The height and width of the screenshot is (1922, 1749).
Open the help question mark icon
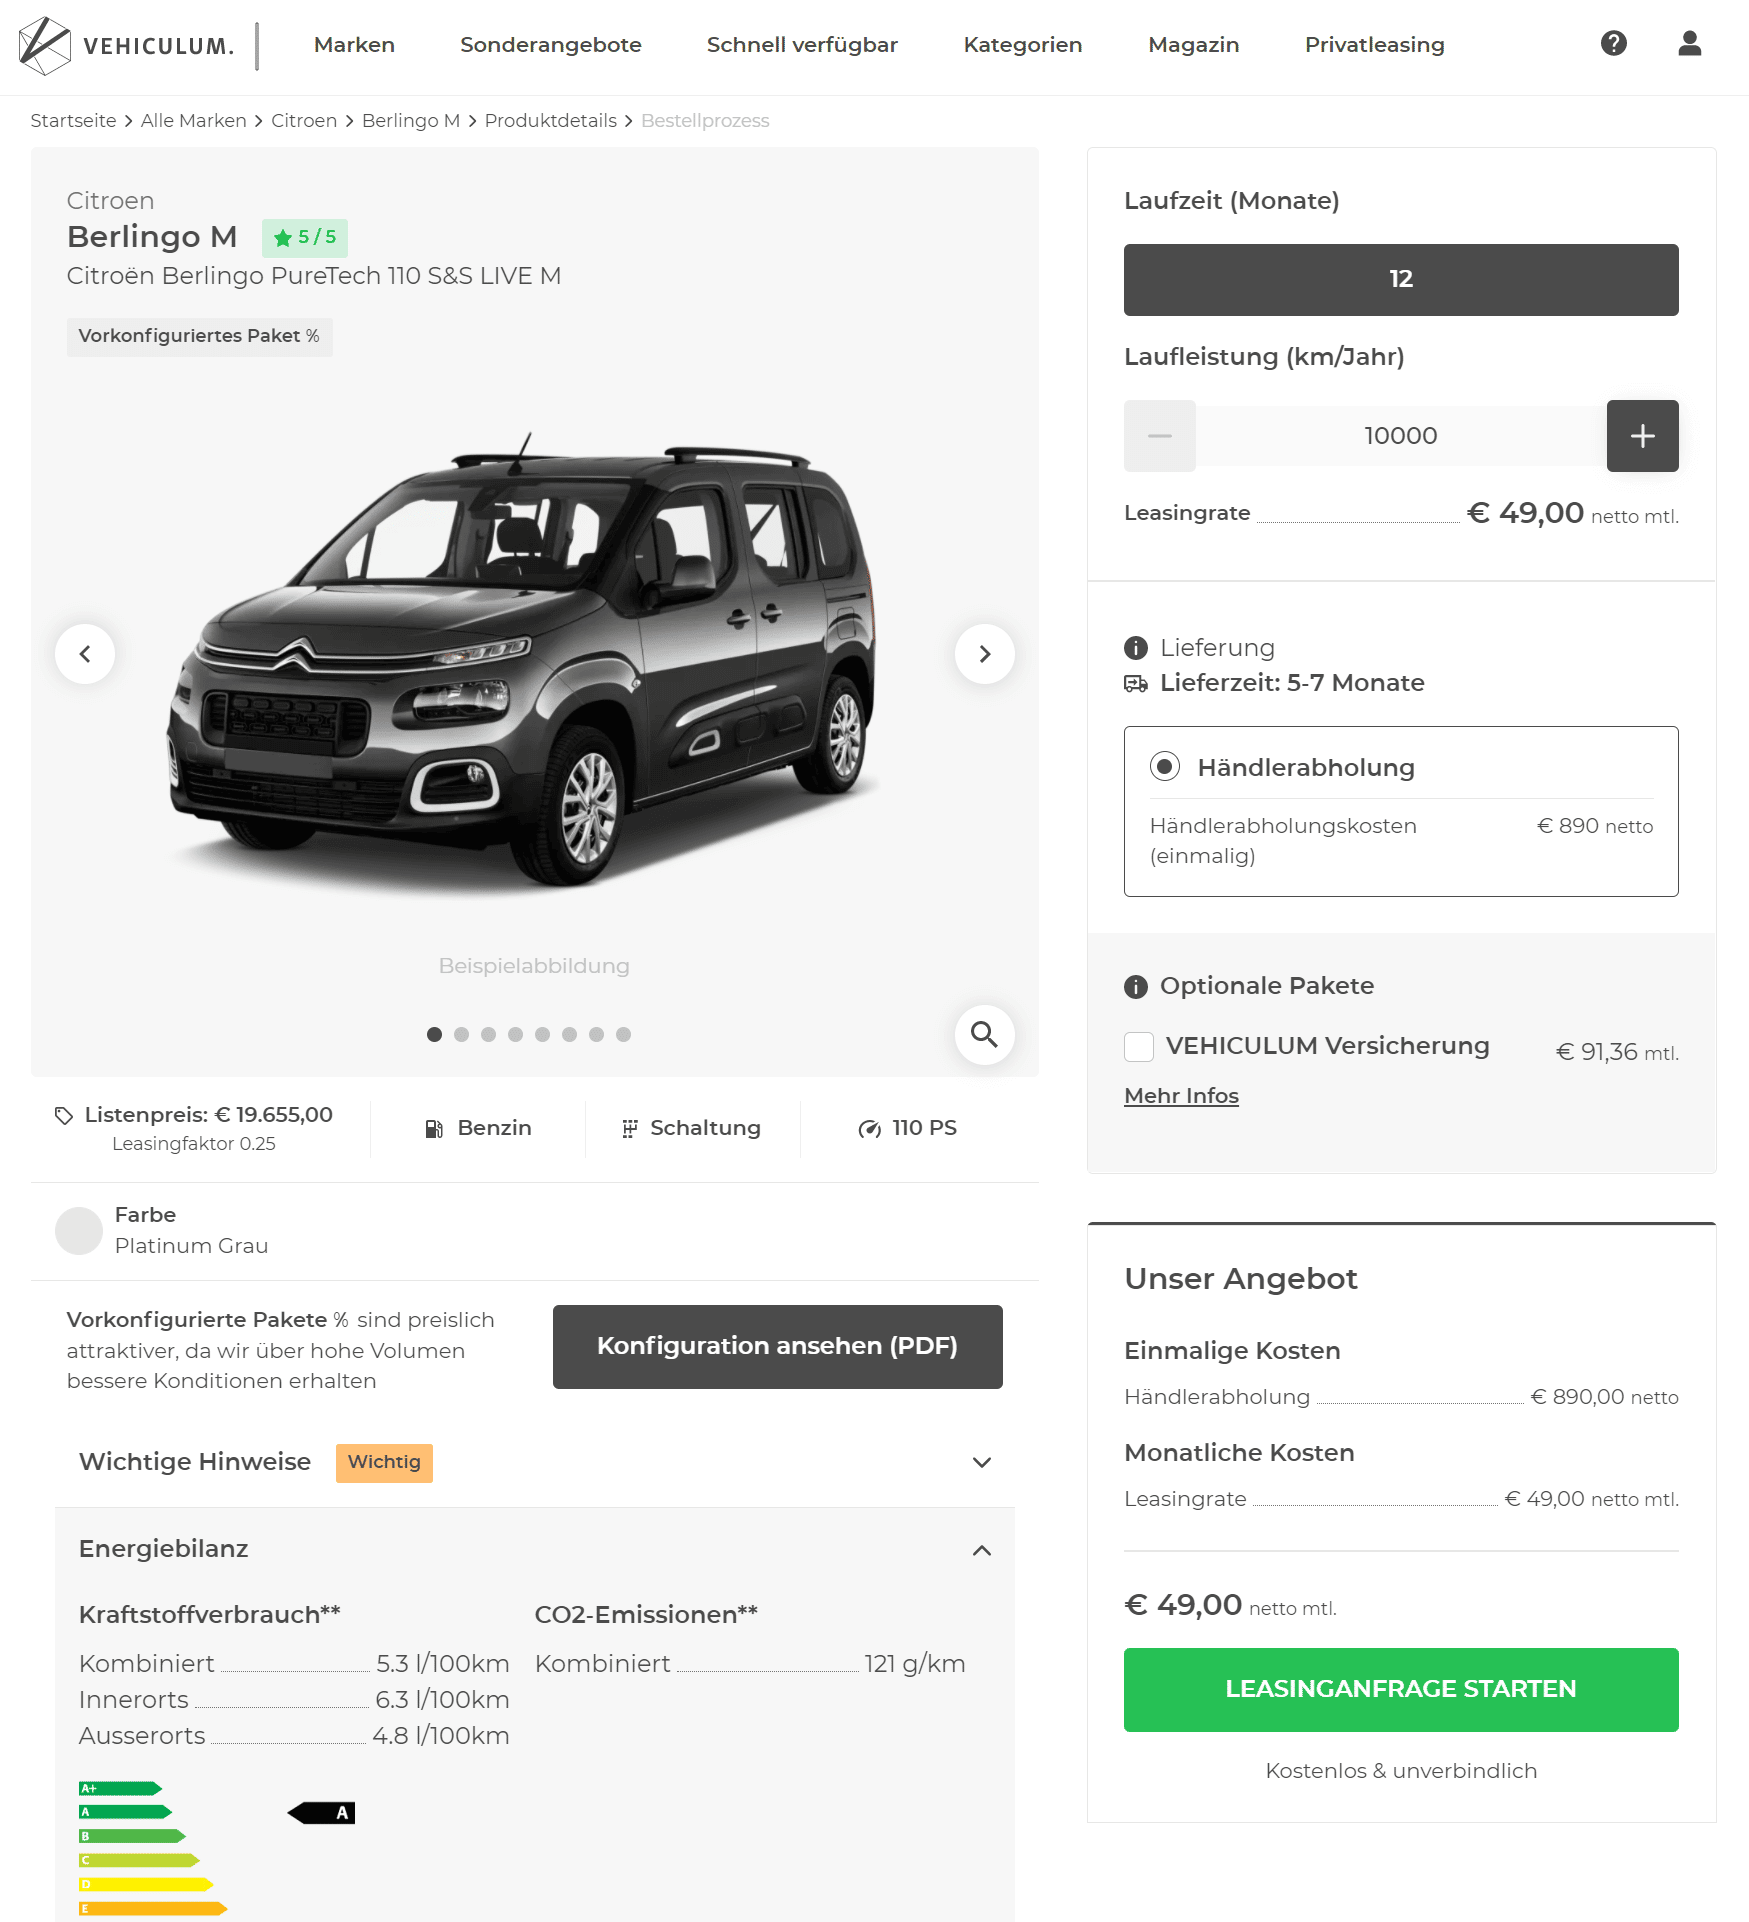pyautogui.click(x=1613, y=43)
